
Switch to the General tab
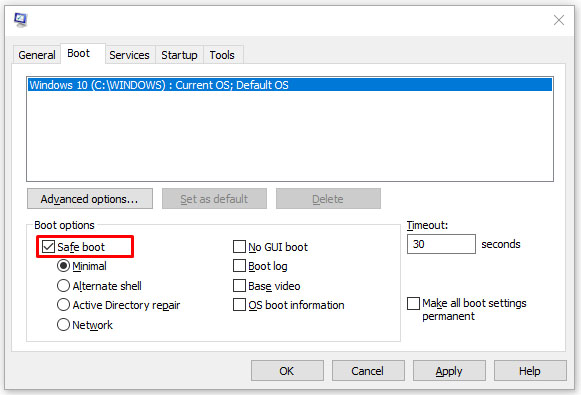37,55
